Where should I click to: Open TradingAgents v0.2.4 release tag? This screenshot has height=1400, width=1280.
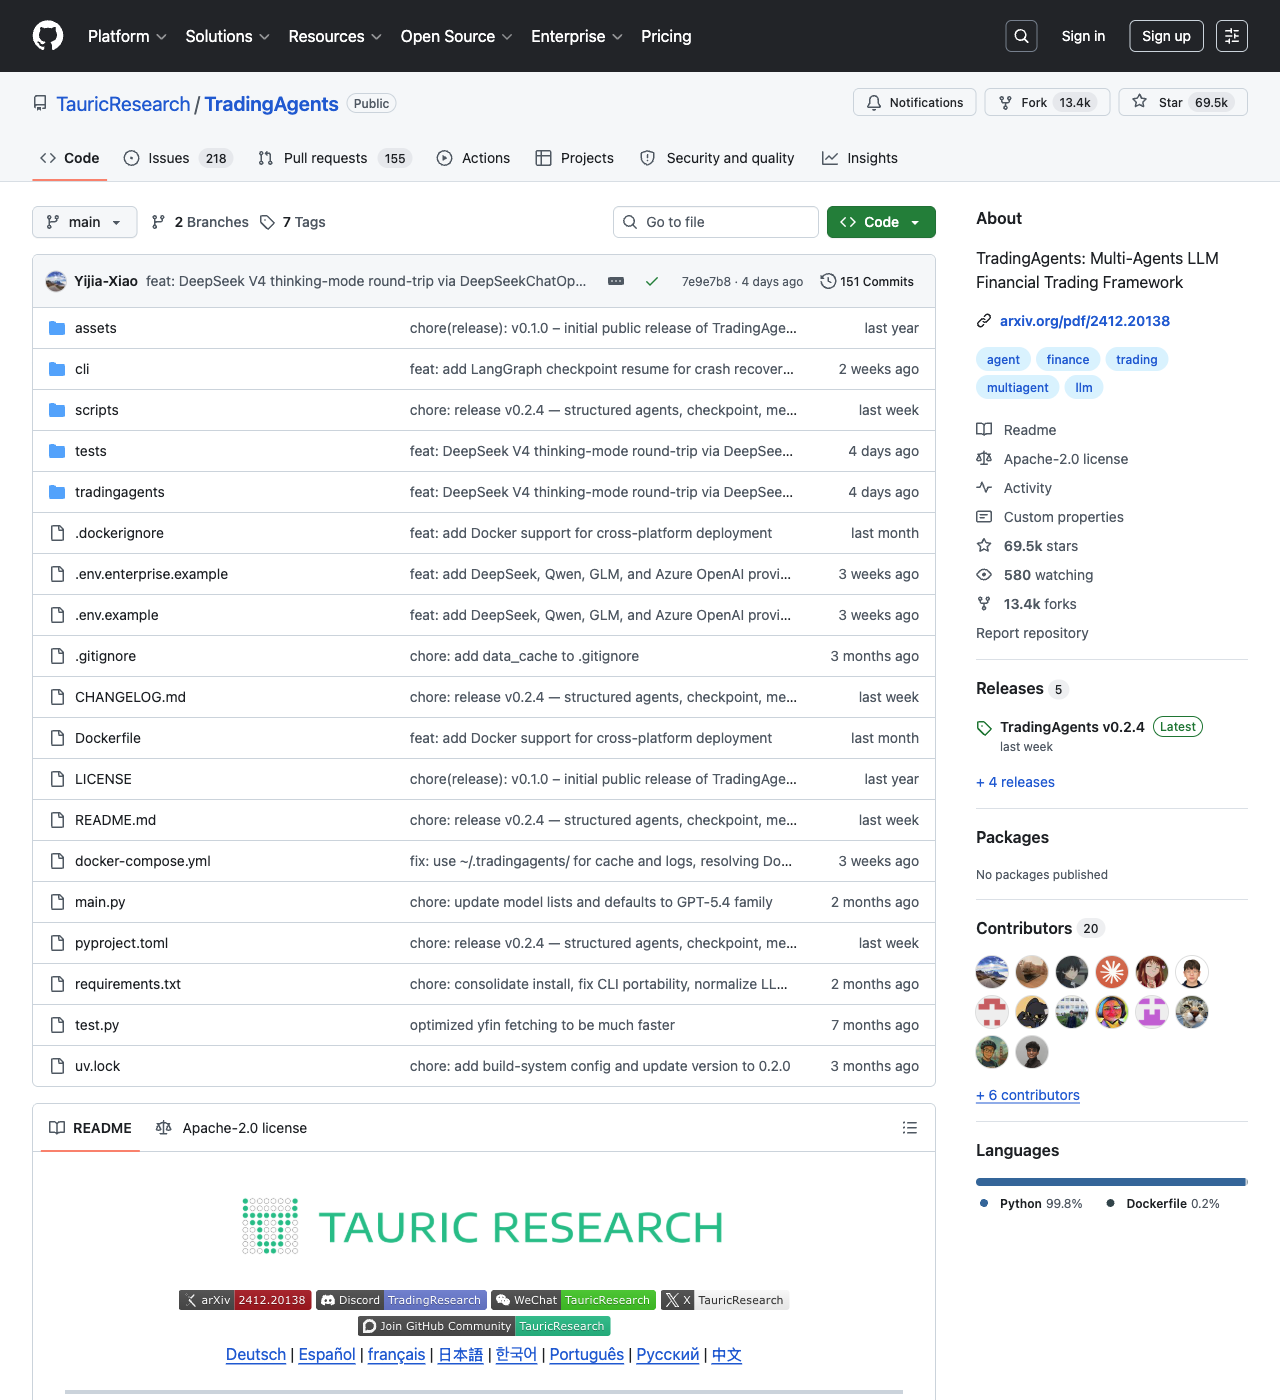click(x=1072, y=727)
